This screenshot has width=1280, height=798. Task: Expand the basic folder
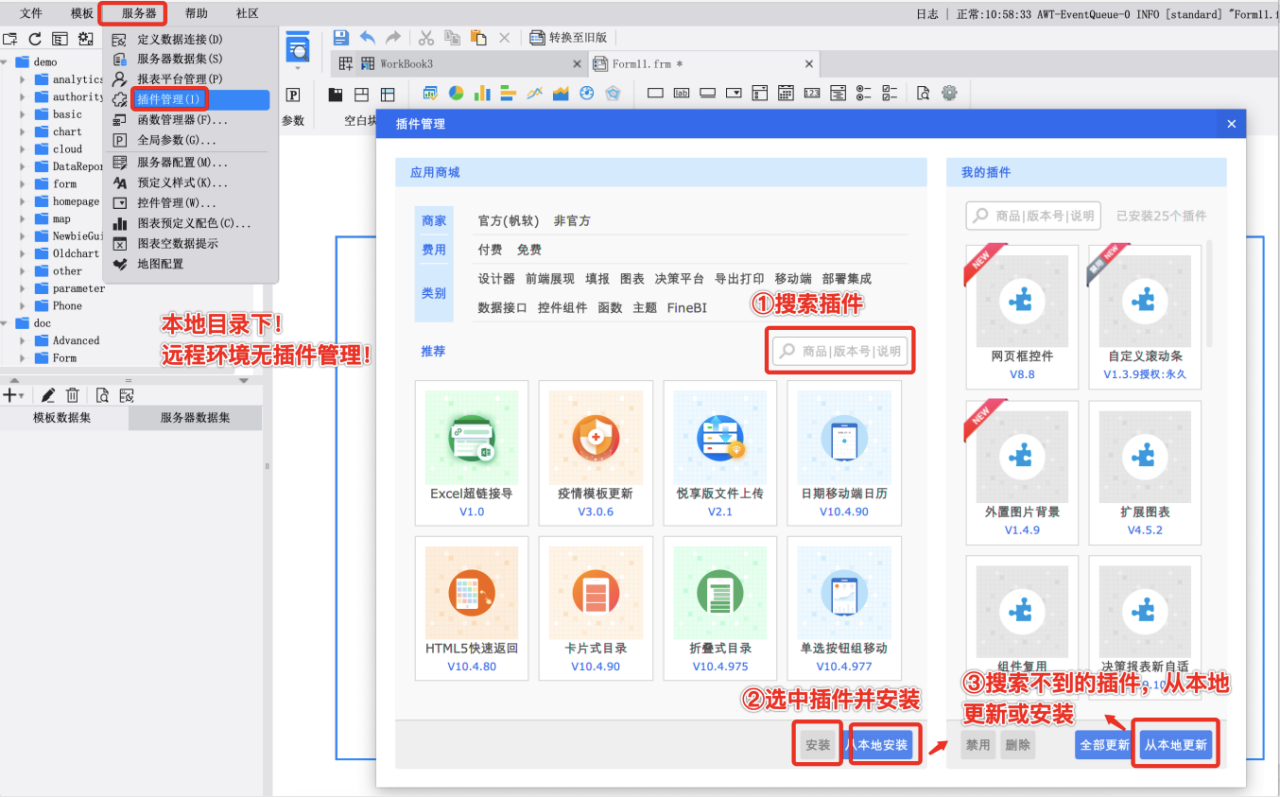(22, 114)
